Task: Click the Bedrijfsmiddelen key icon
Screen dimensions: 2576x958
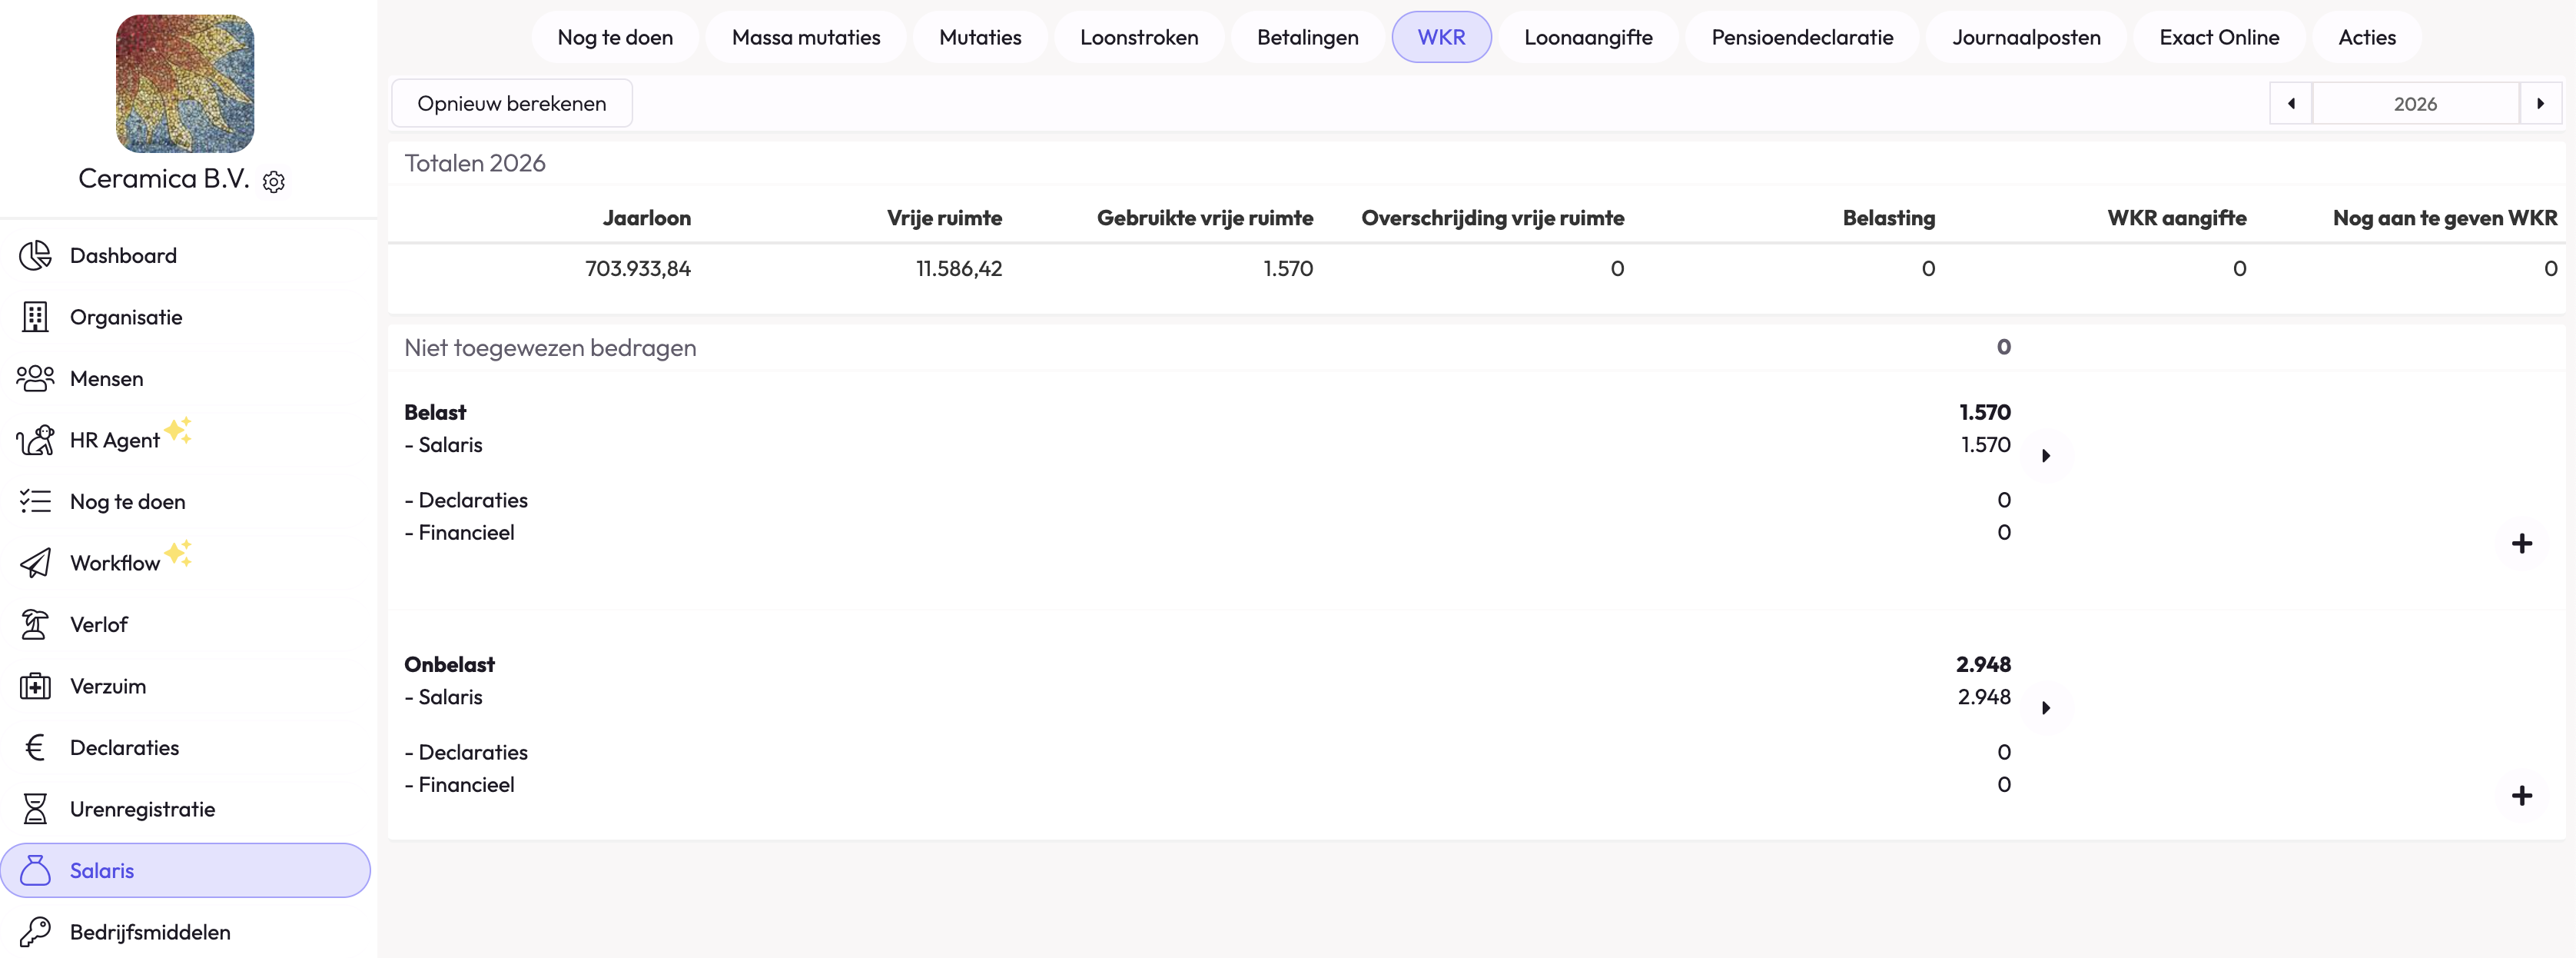Action: click(35, 932)
